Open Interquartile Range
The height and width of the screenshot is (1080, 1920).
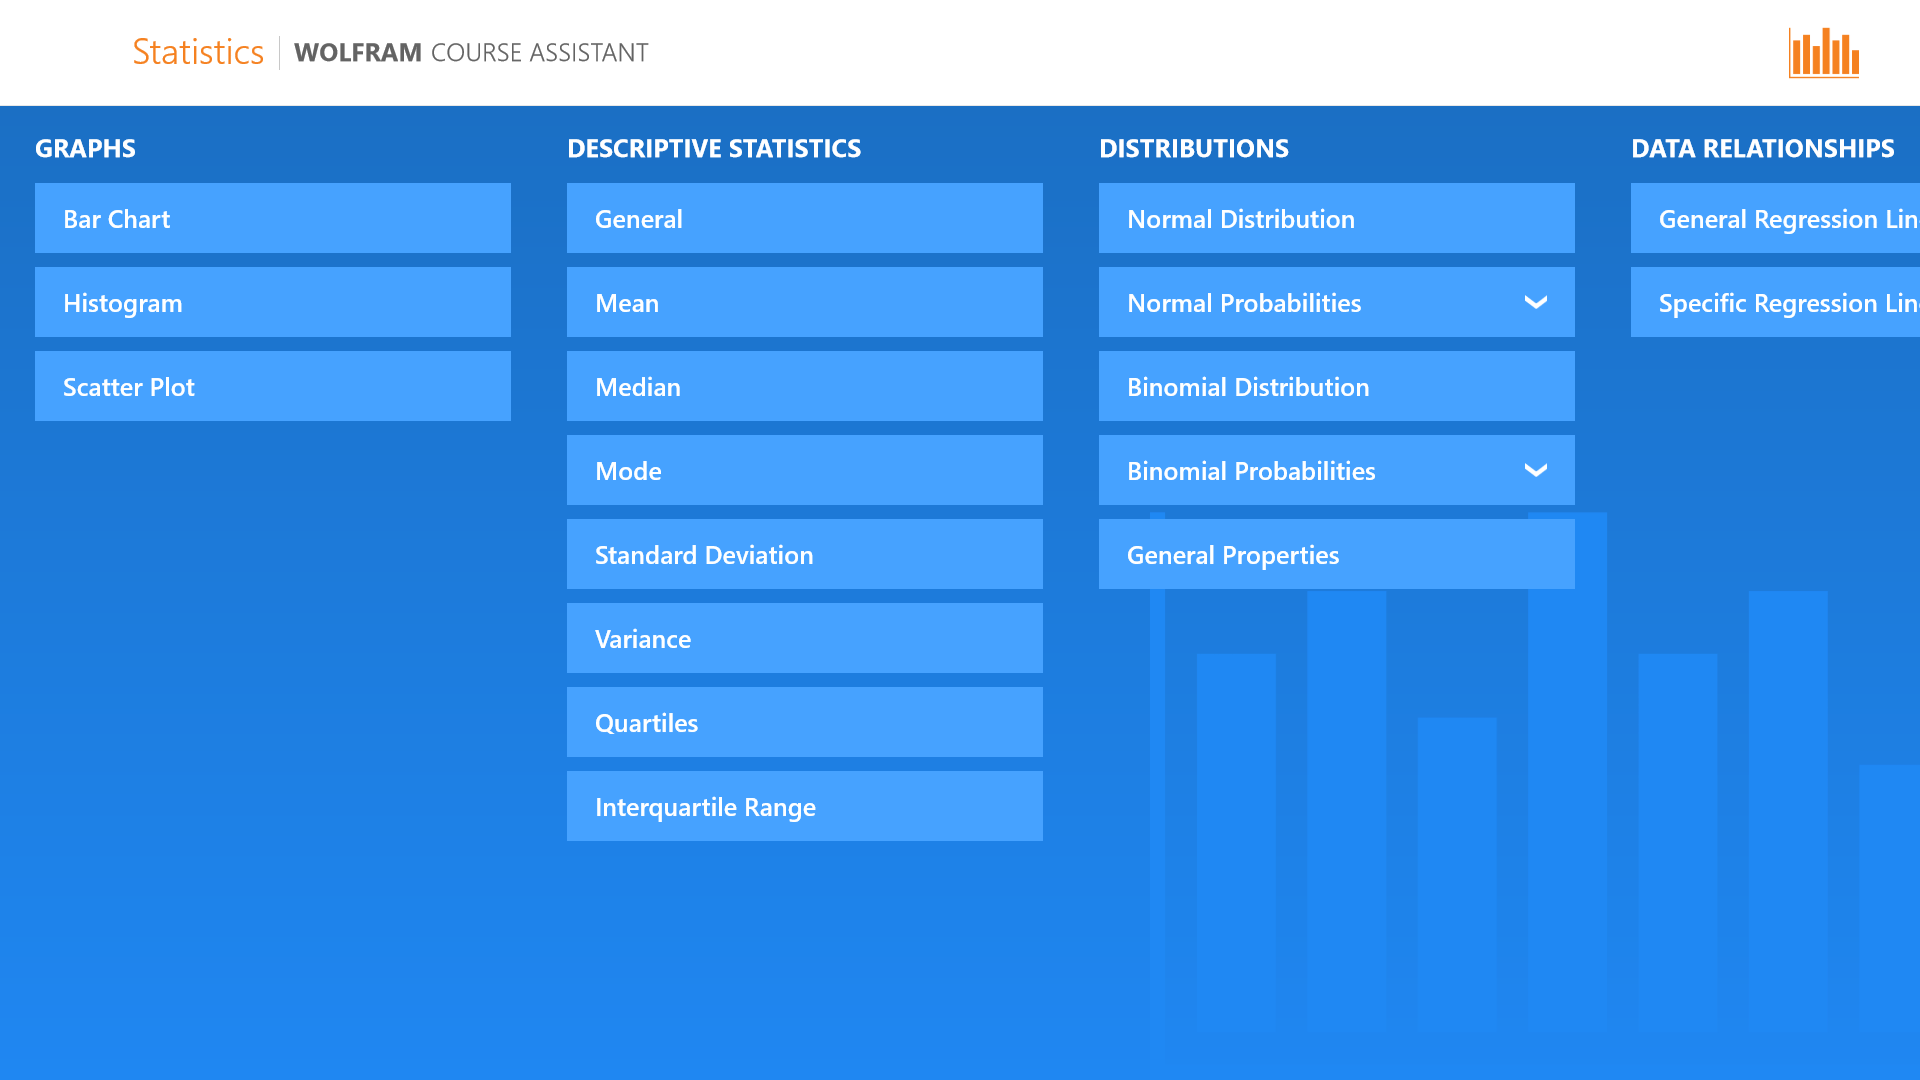click(804, 806)
